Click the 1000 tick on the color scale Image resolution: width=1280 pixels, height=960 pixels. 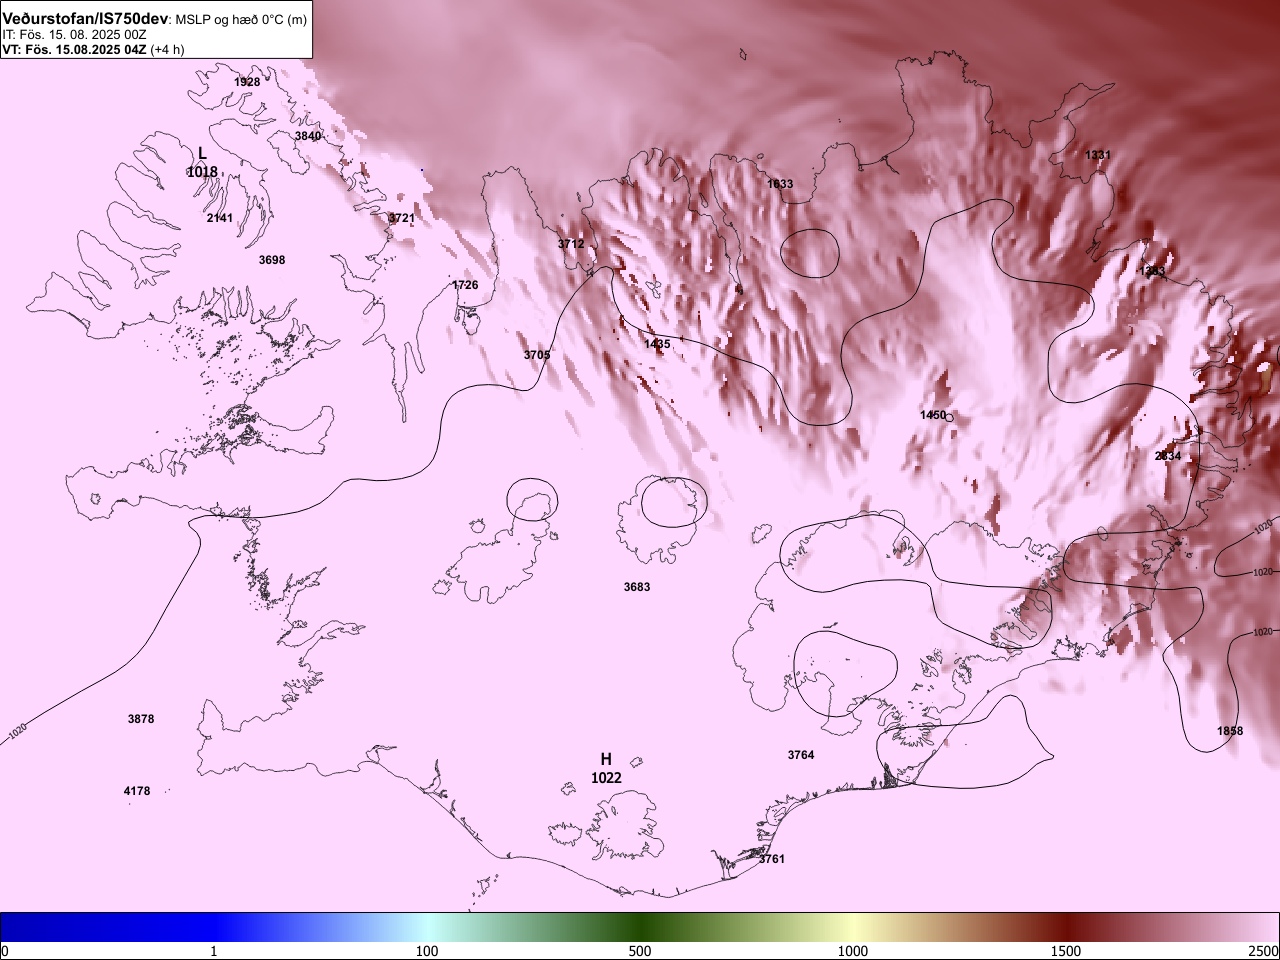click(853, 951)
